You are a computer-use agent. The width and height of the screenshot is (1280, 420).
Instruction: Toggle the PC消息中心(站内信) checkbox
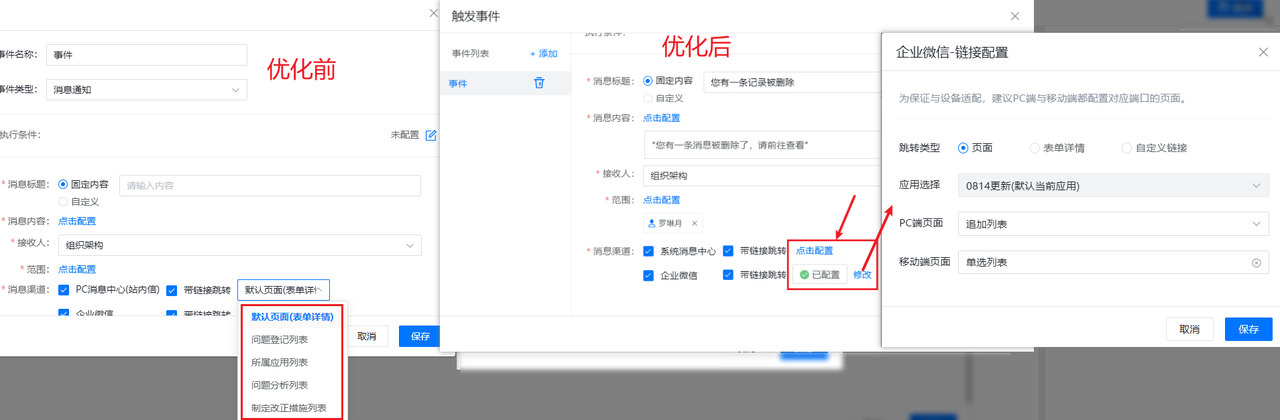point(64,290)
